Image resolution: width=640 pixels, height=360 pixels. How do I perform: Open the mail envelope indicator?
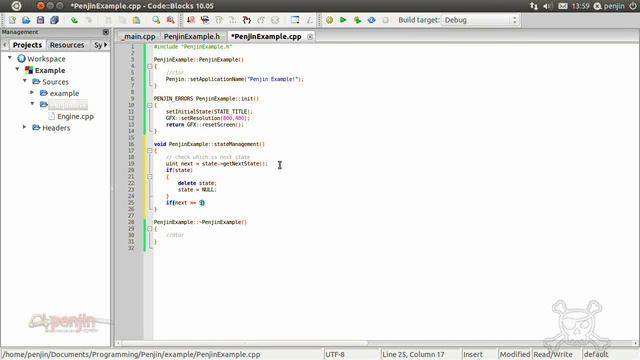[x=562, y=6]
